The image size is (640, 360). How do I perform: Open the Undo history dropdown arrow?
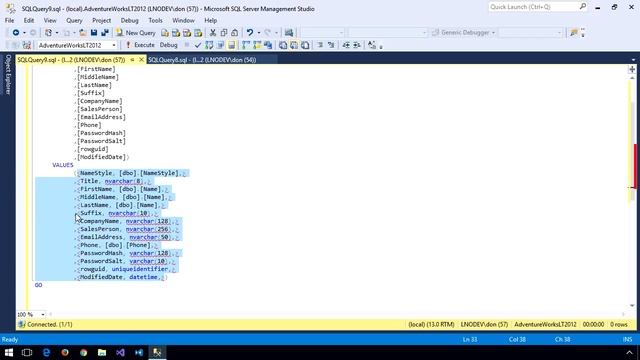coord(258,33)
